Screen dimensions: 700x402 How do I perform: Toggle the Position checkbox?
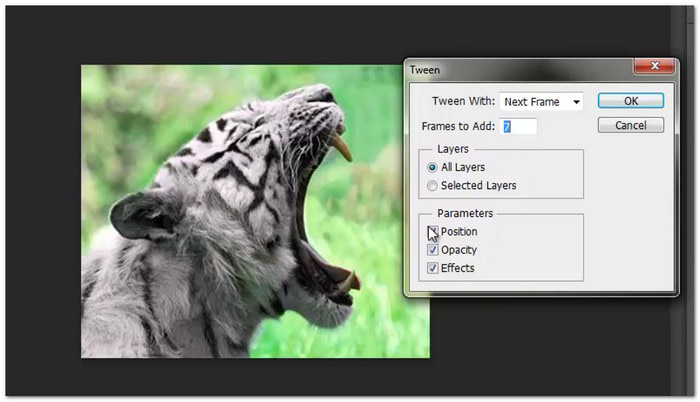432,231
